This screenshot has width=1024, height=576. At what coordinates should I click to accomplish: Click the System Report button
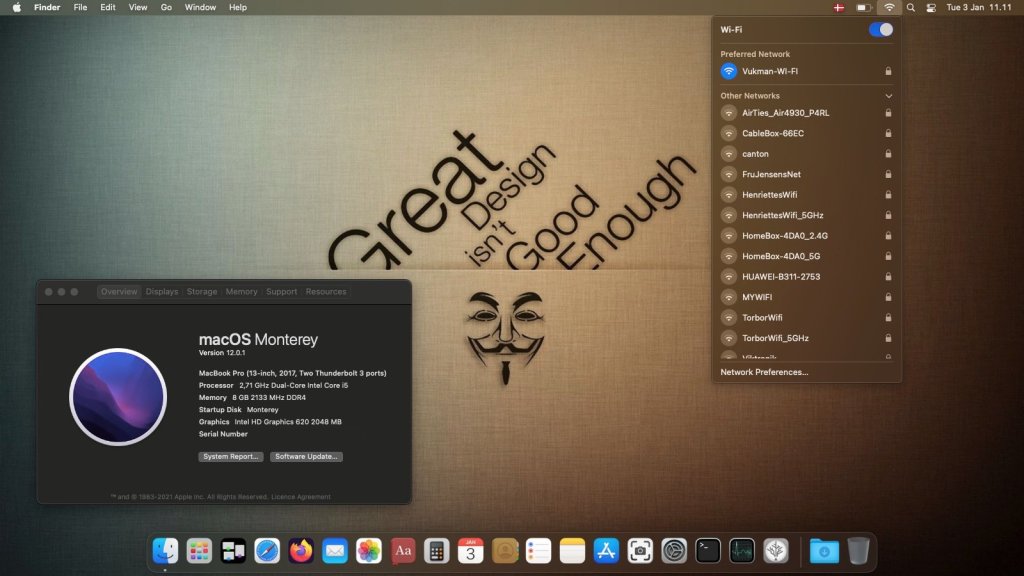231,457
